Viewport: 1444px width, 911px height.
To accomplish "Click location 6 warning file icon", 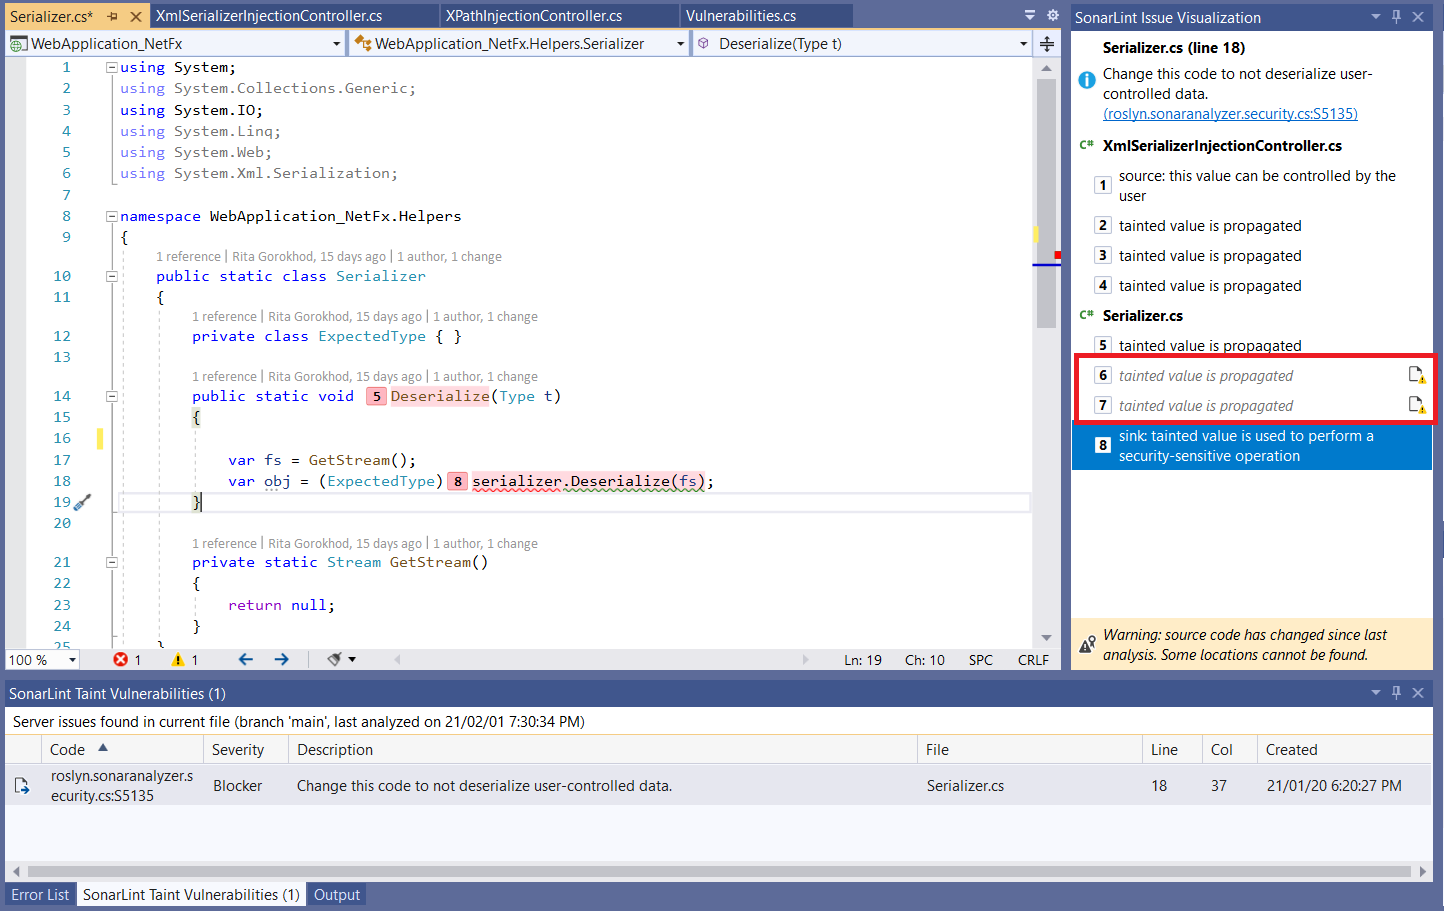I will [1416, 375].
